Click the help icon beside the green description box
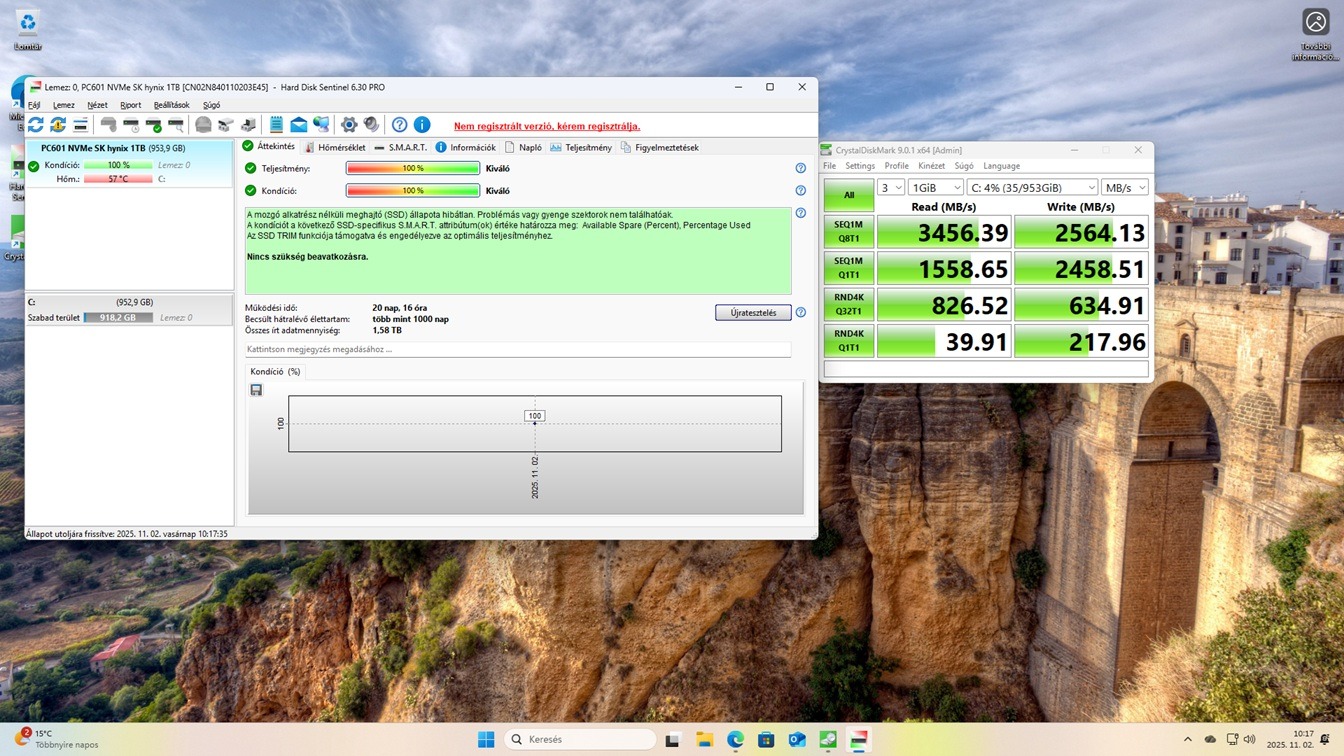Viewport: 1344px width, 756px height. (x=800, y=213)
